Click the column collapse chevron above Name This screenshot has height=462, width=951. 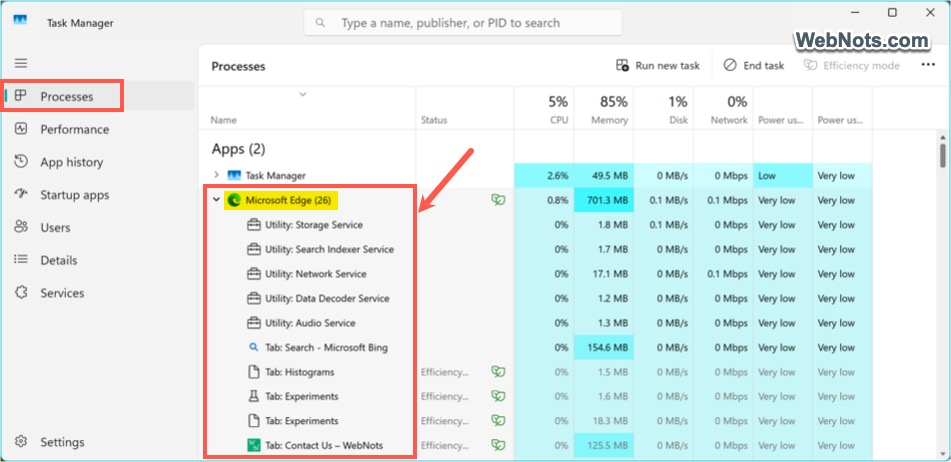[303, 94]
